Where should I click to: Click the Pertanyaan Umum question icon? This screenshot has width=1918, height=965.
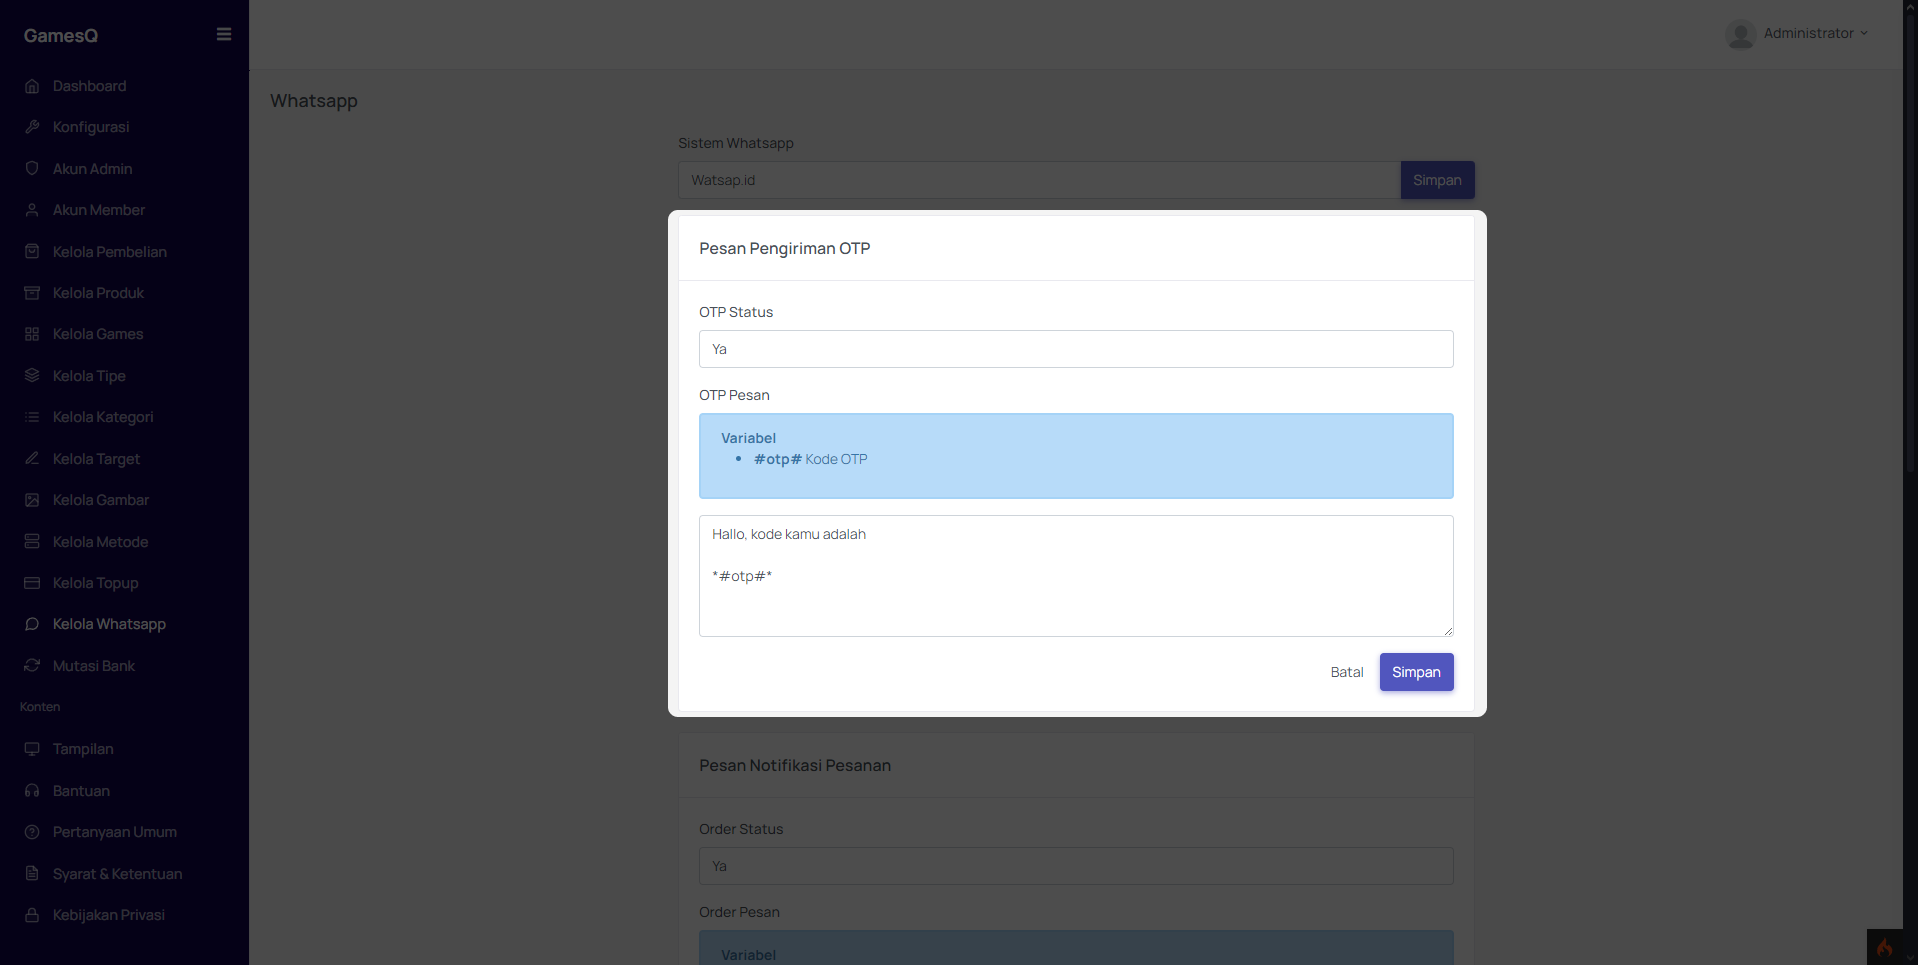pos(32,832)
